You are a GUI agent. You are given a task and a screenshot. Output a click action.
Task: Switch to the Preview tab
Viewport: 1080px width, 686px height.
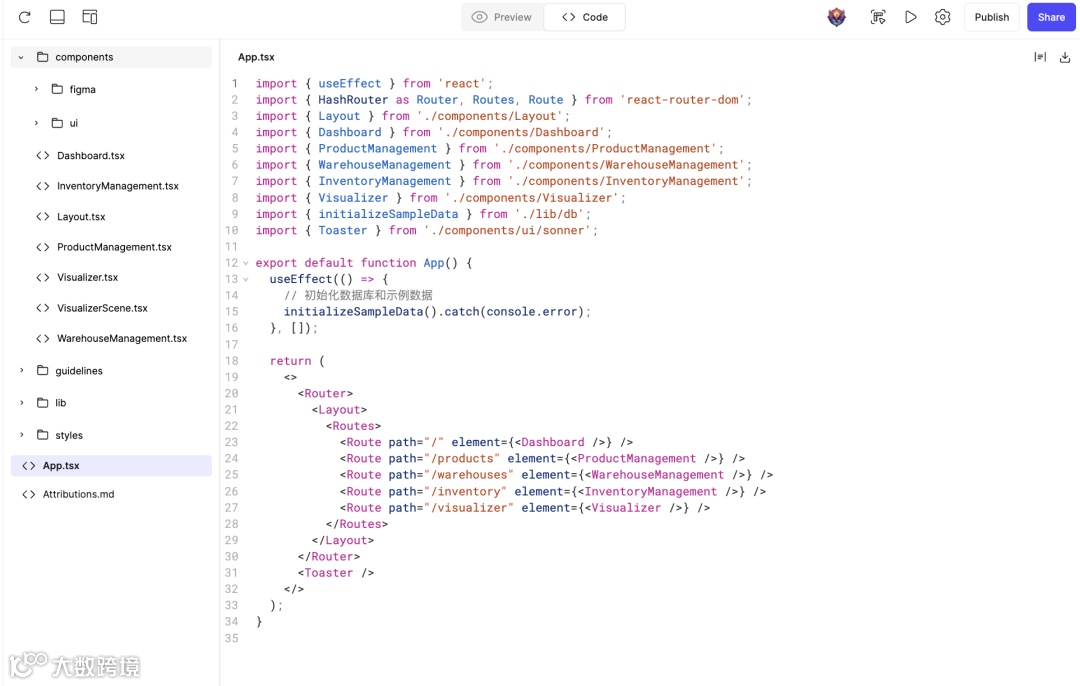click(502, 17)
